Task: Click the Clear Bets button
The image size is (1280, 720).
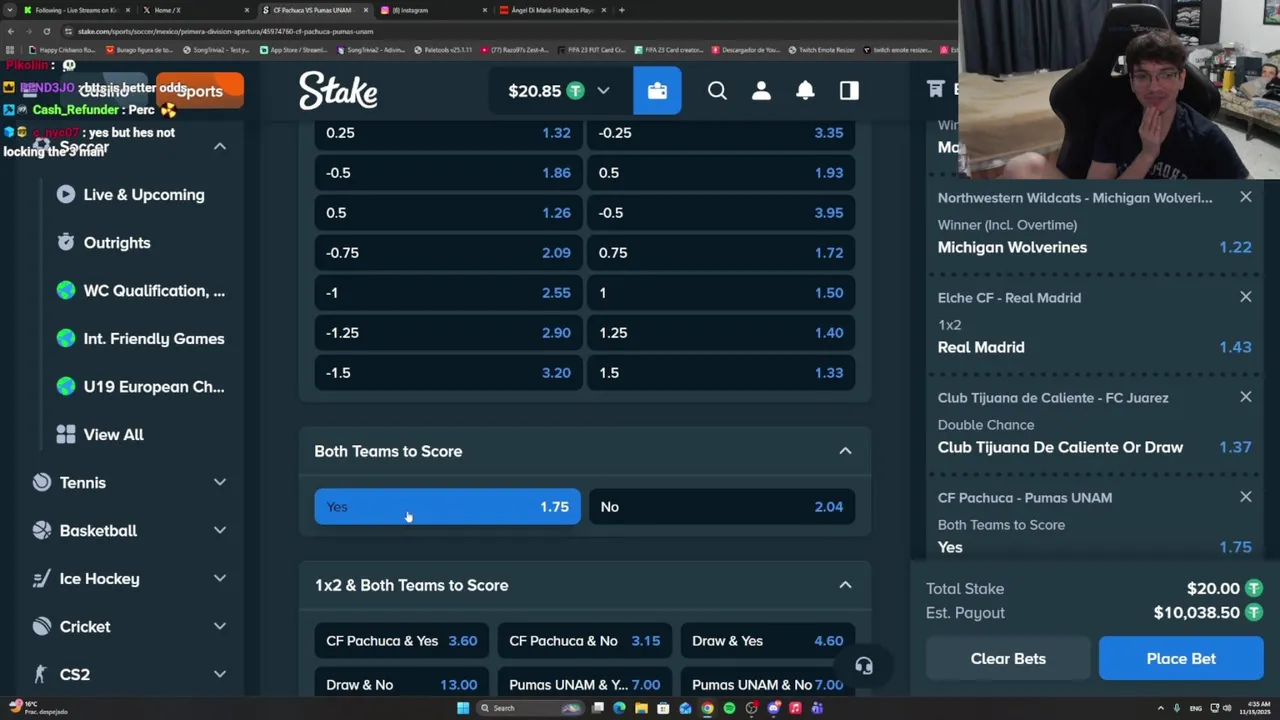Action: pos(1008,659)
